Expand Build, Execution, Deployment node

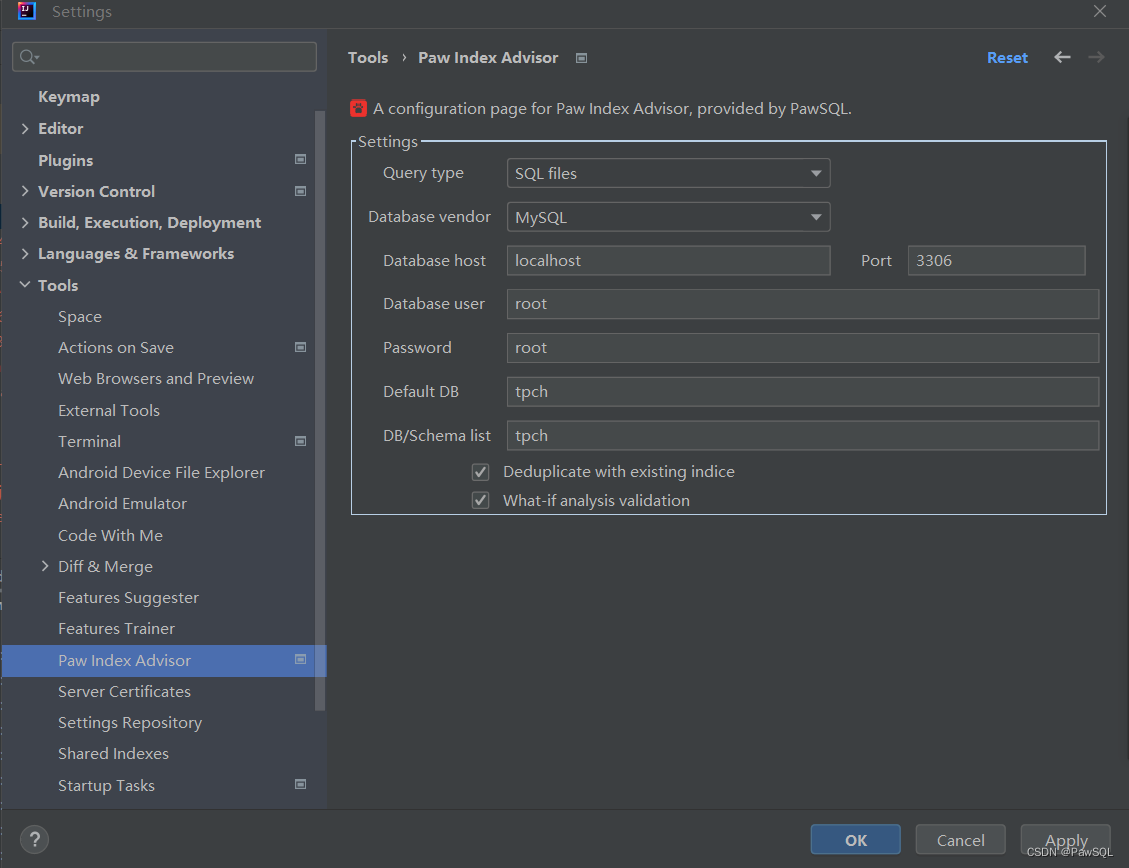[25, 222]
